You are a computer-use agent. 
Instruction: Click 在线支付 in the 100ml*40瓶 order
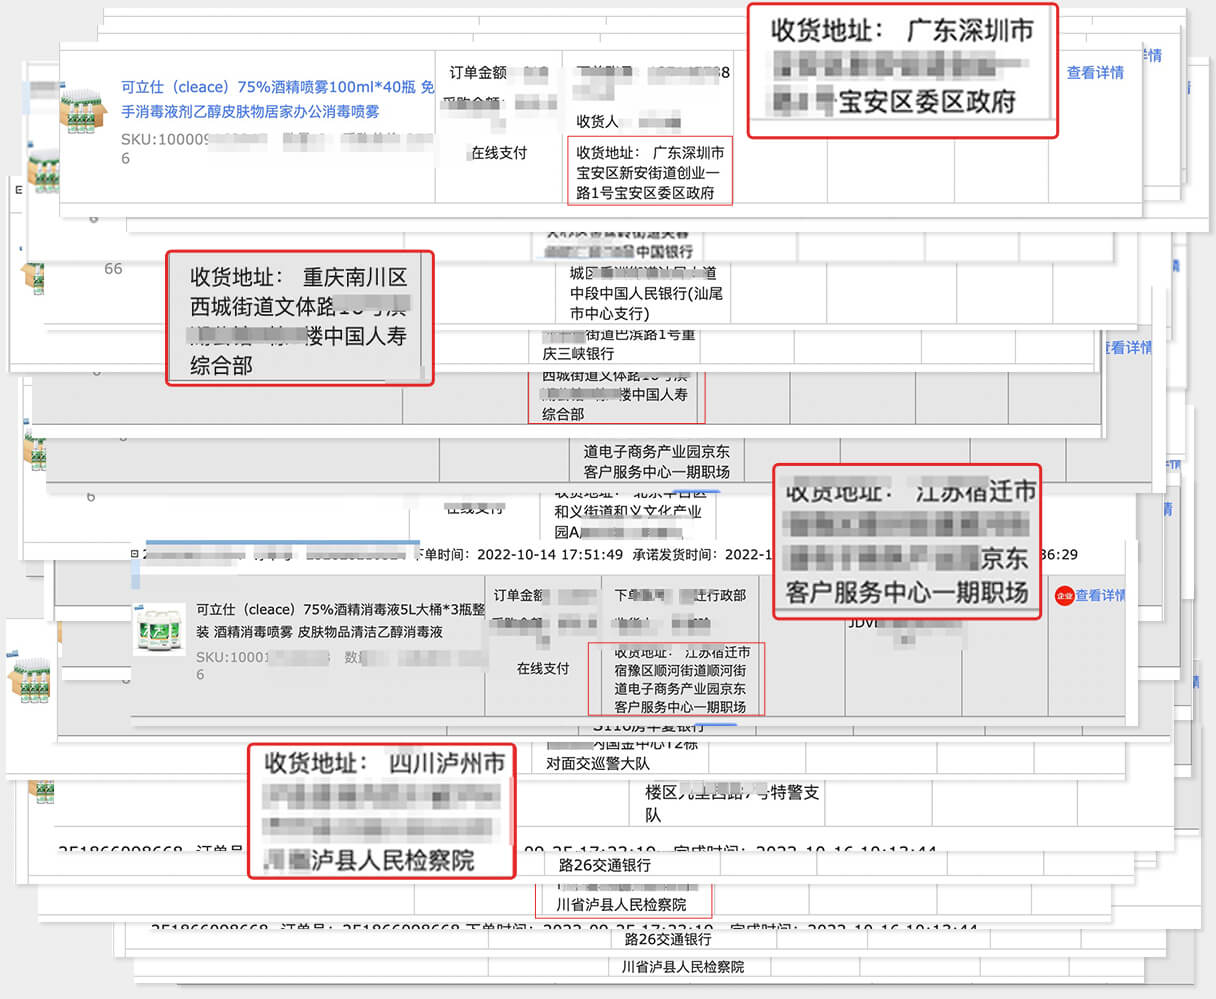click(x=499, y=153)
